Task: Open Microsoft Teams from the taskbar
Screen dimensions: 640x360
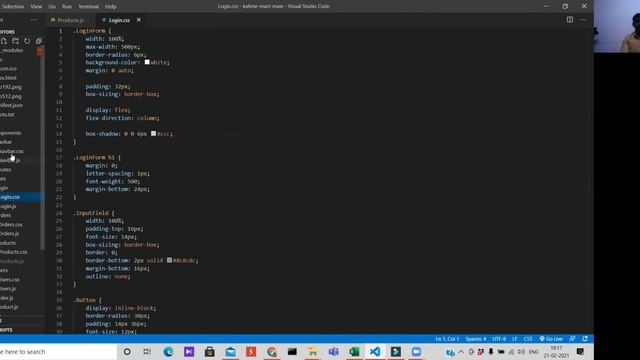Action: [333, 351]
